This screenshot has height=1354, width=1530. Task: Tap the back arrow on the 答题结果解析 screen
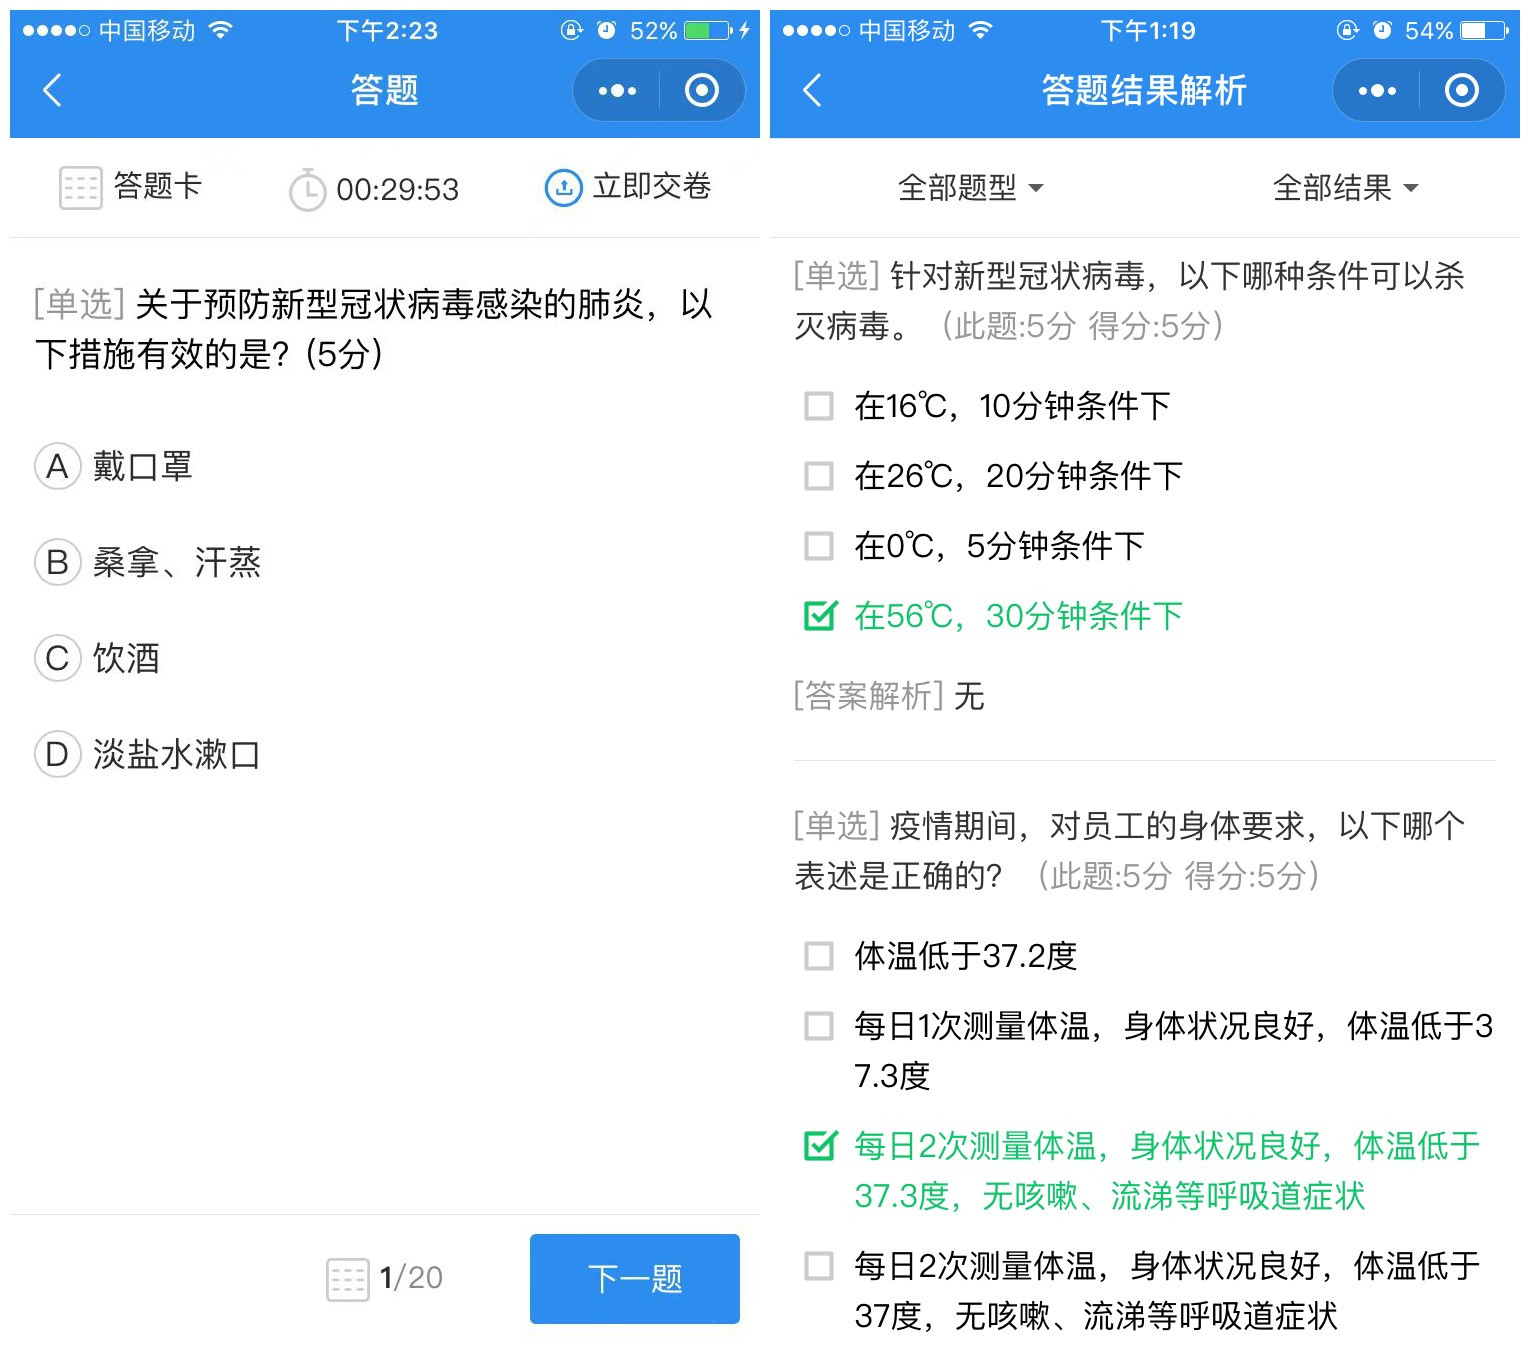coord(813,90)
